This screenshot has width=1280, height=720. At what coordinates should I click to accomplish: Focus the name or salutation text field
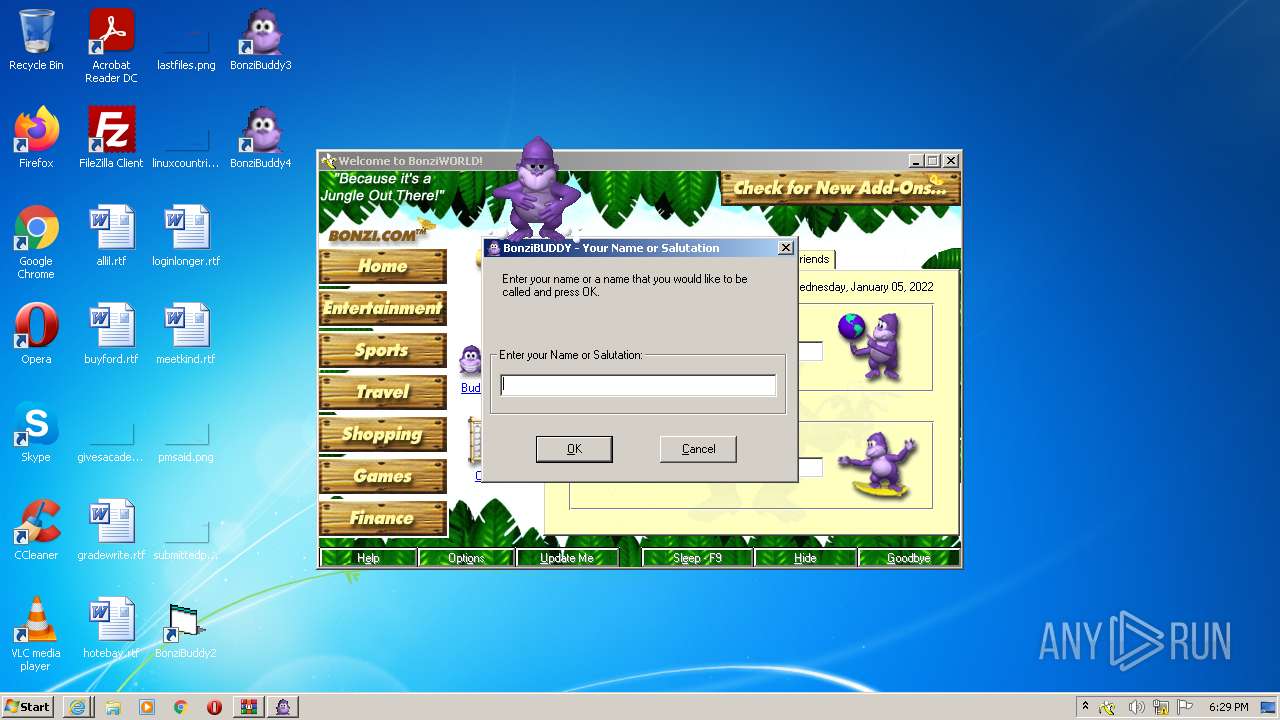[x=638, y=385]
